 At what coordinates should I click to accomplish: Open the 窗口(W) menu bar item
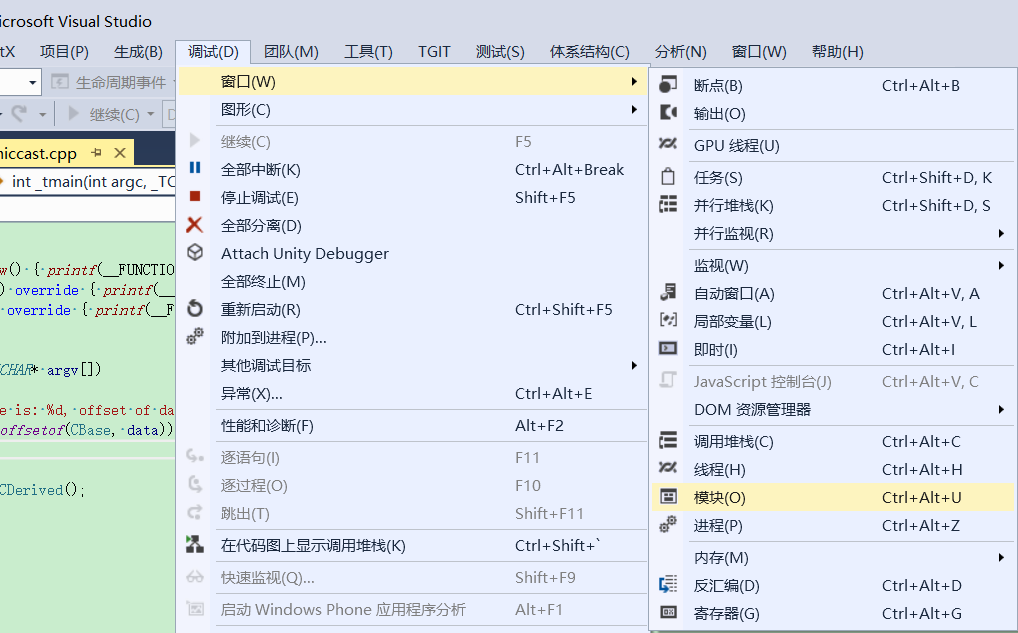(759, 52)
